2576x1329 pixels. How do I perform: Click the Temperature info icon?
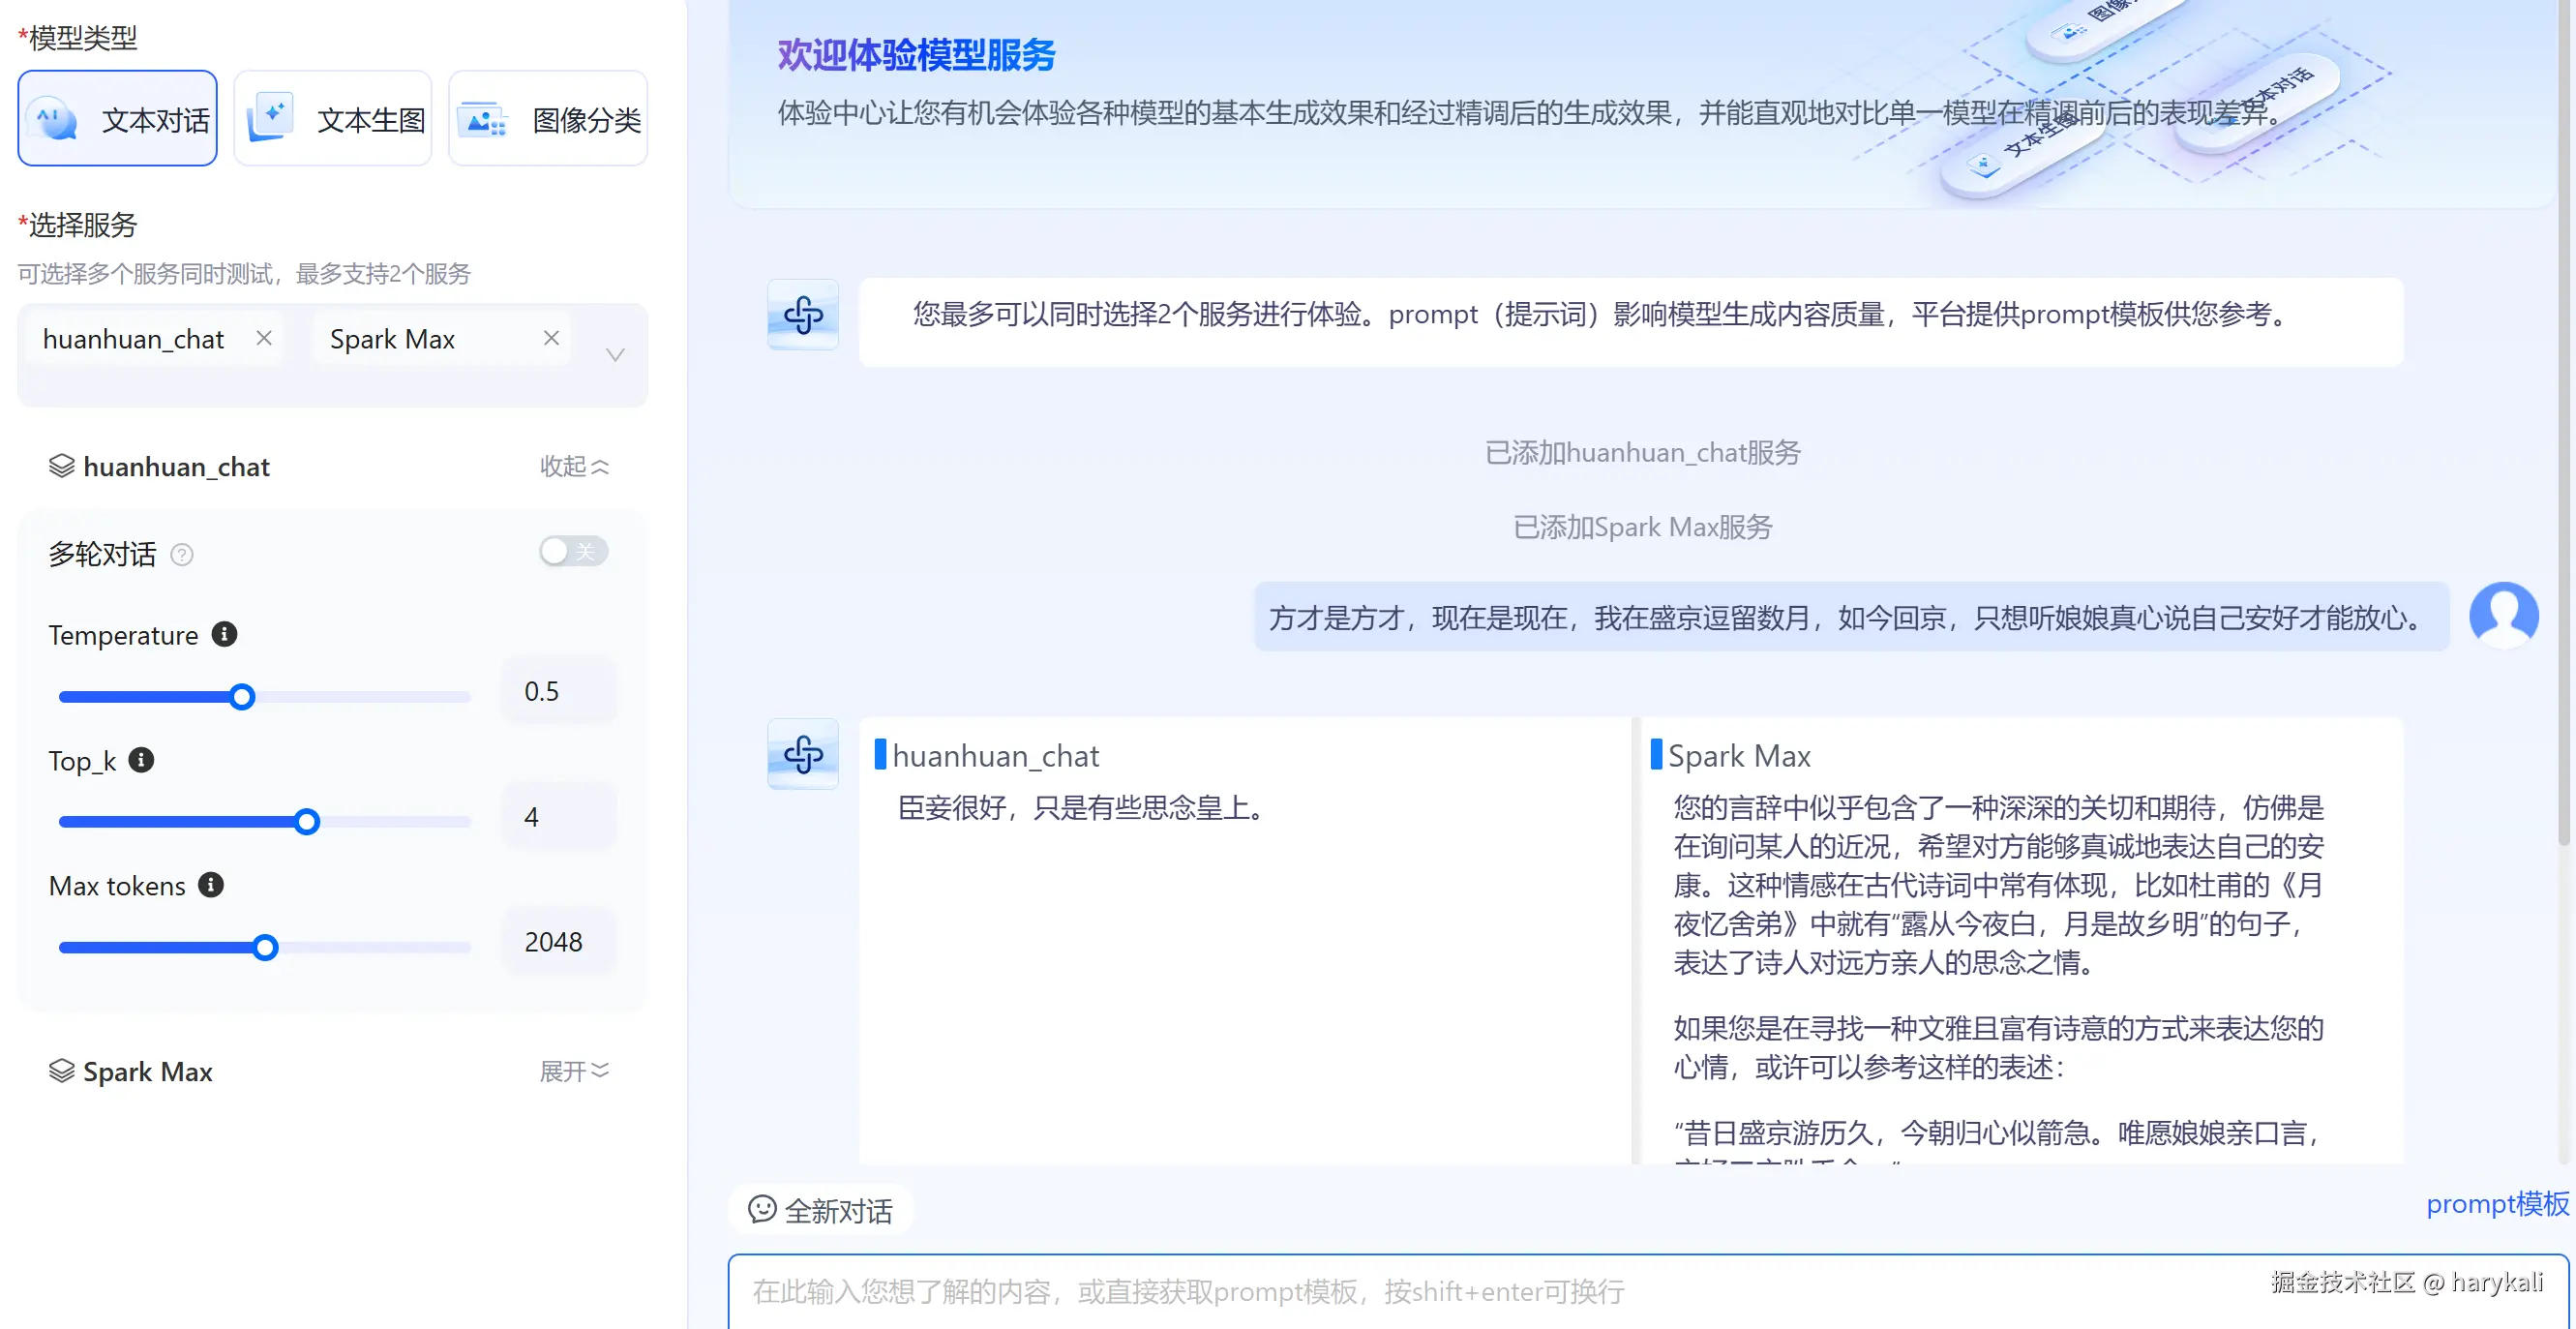(224, 634)
